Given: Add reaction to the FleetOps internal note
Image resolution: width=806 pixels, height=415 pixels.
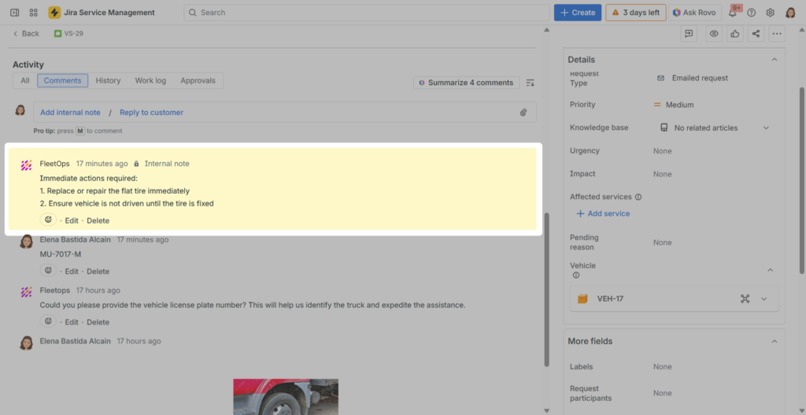Looking at the screenshot, I should tap(48, 220).
